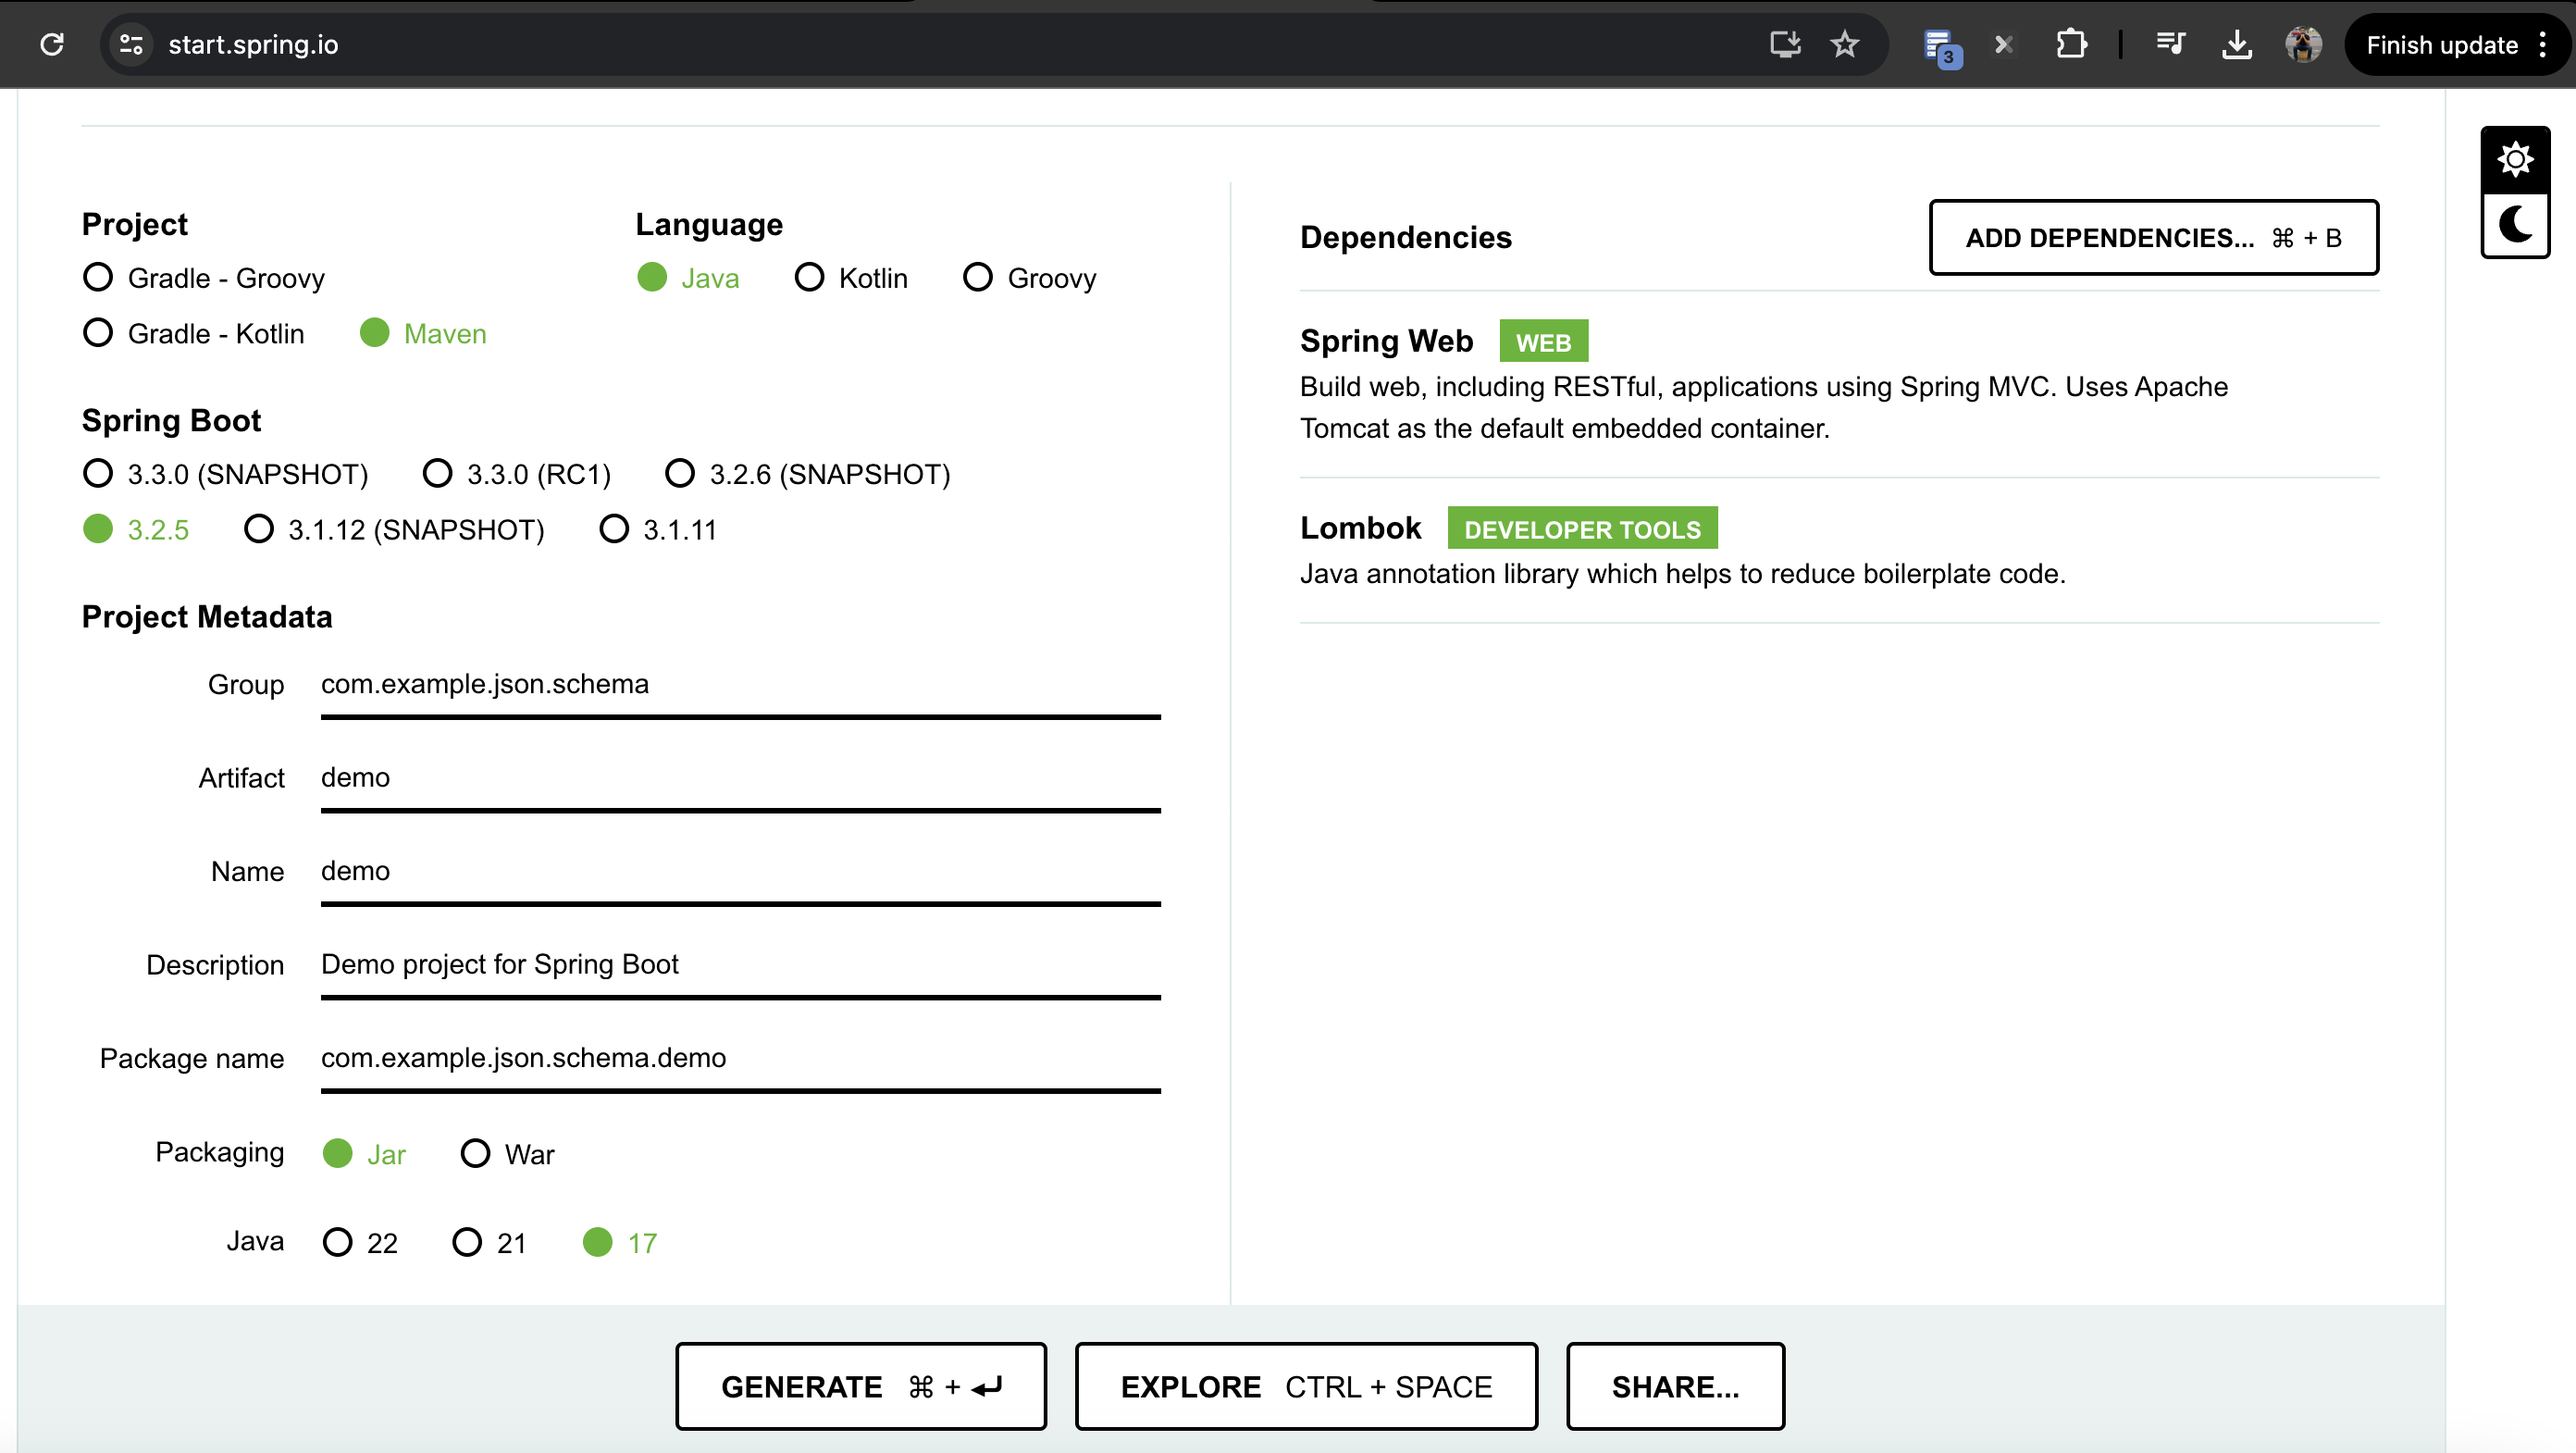Image resolution: width=2576 pixels, height=1453 pixels.
Task: Reload the page with the refresh icon
Action: pos(52,45)
